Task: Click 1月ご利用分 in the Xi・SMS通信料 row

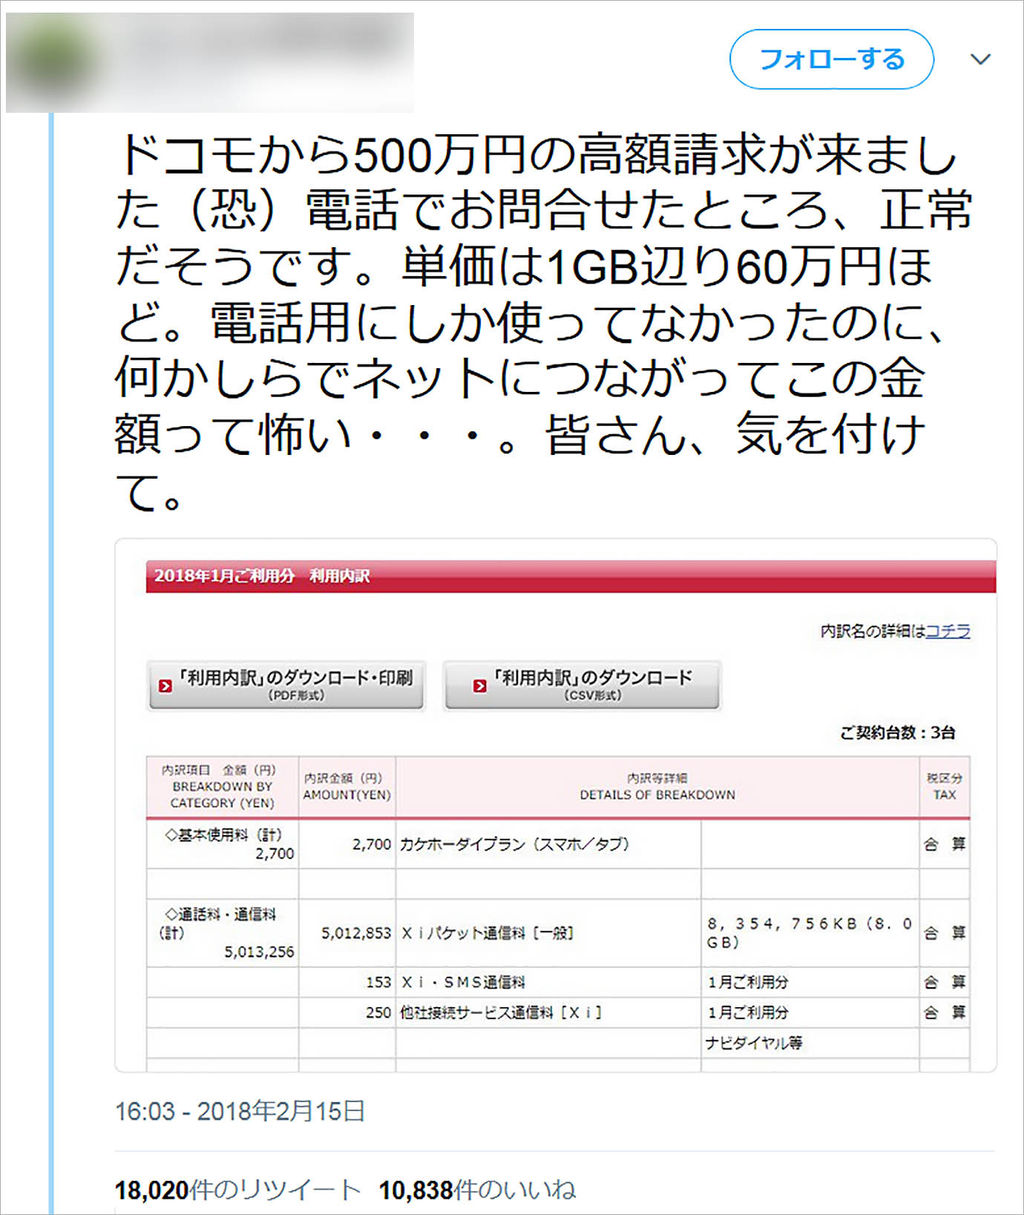Action: [x=748, y=982]
